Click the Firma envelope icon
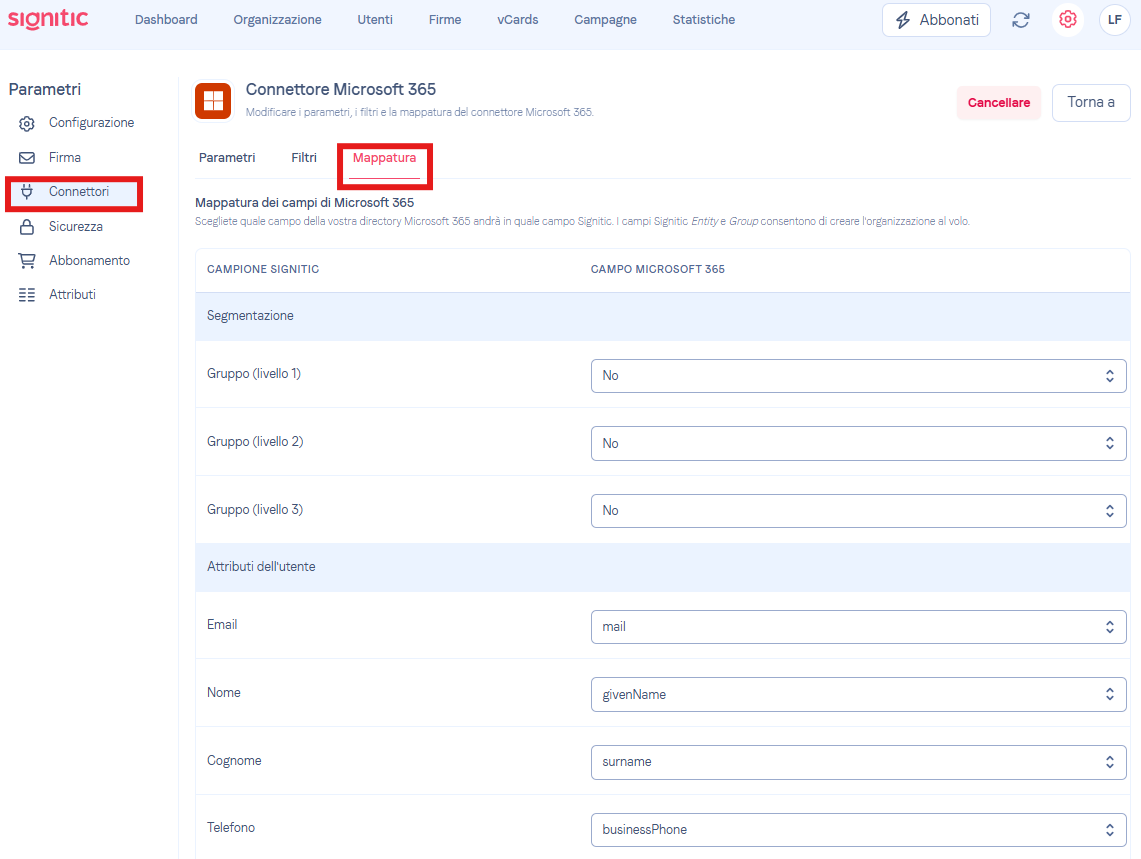Image resolution: width=1141 pixels, height=859 pixels. pyautogui.click(x=27, y=158)
